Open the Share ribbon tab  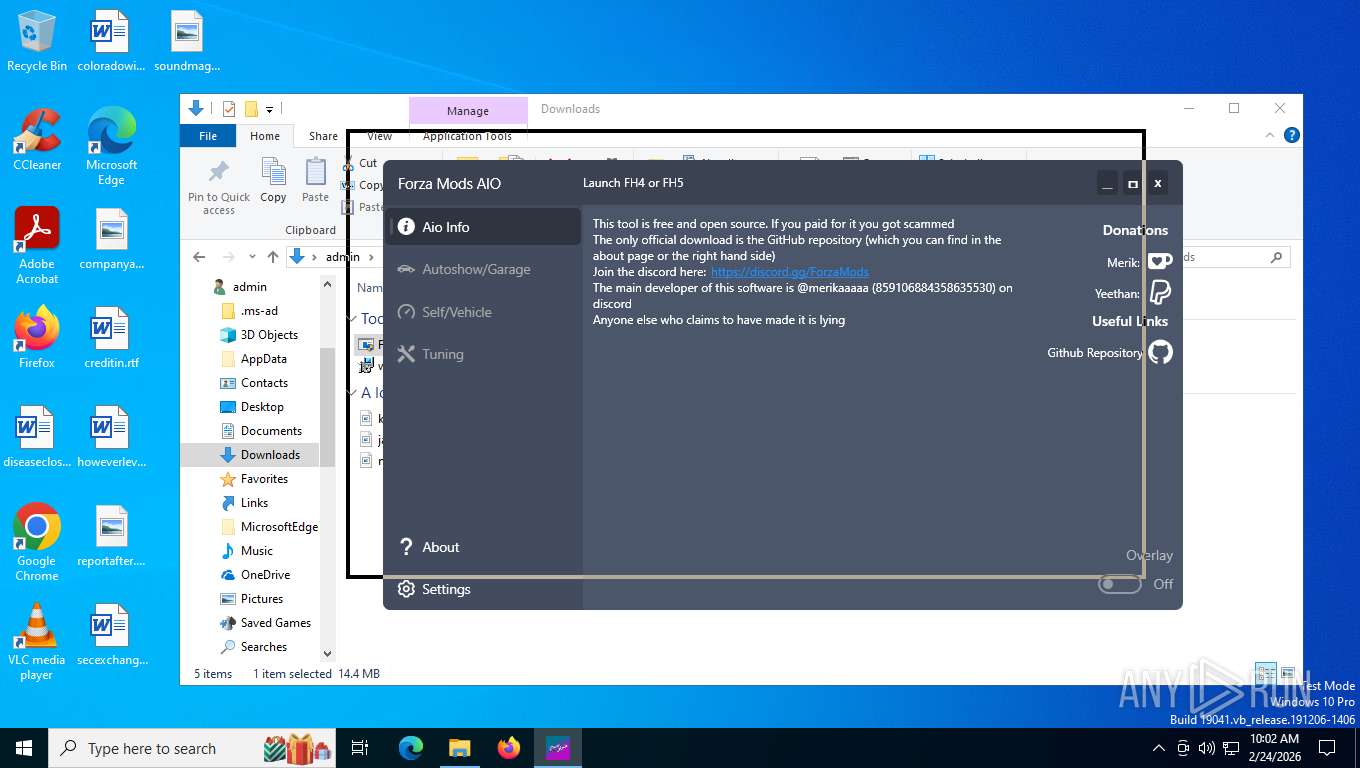323,136
